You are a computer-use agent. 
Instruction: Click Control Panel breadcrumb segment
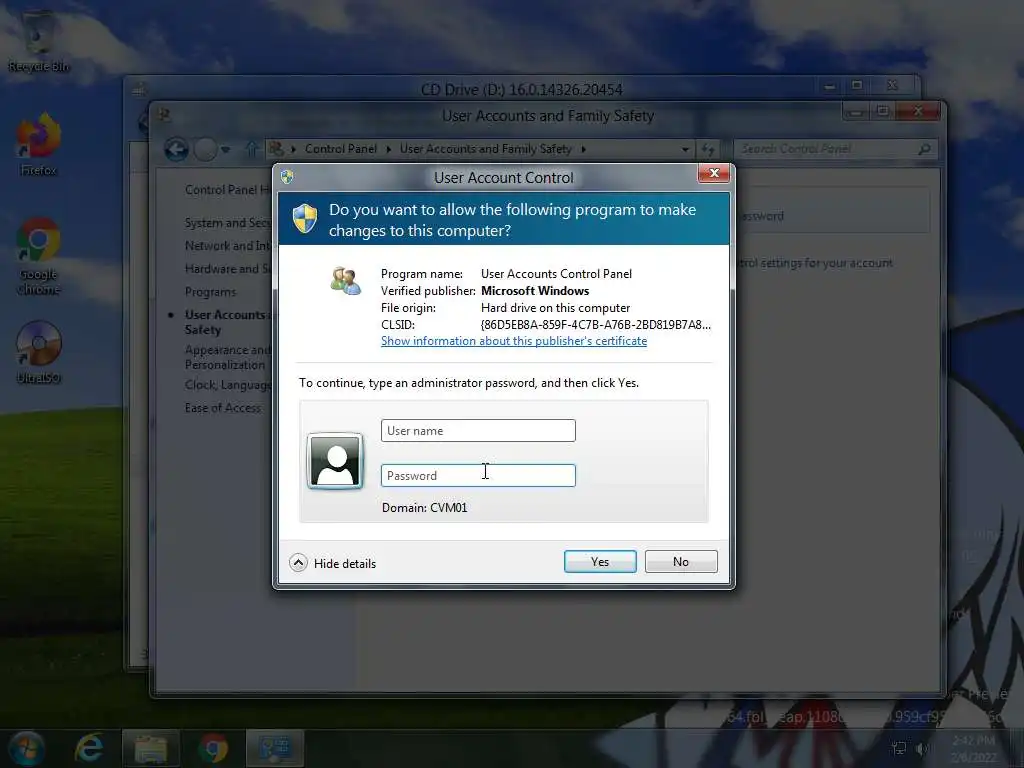pos(340,149)
